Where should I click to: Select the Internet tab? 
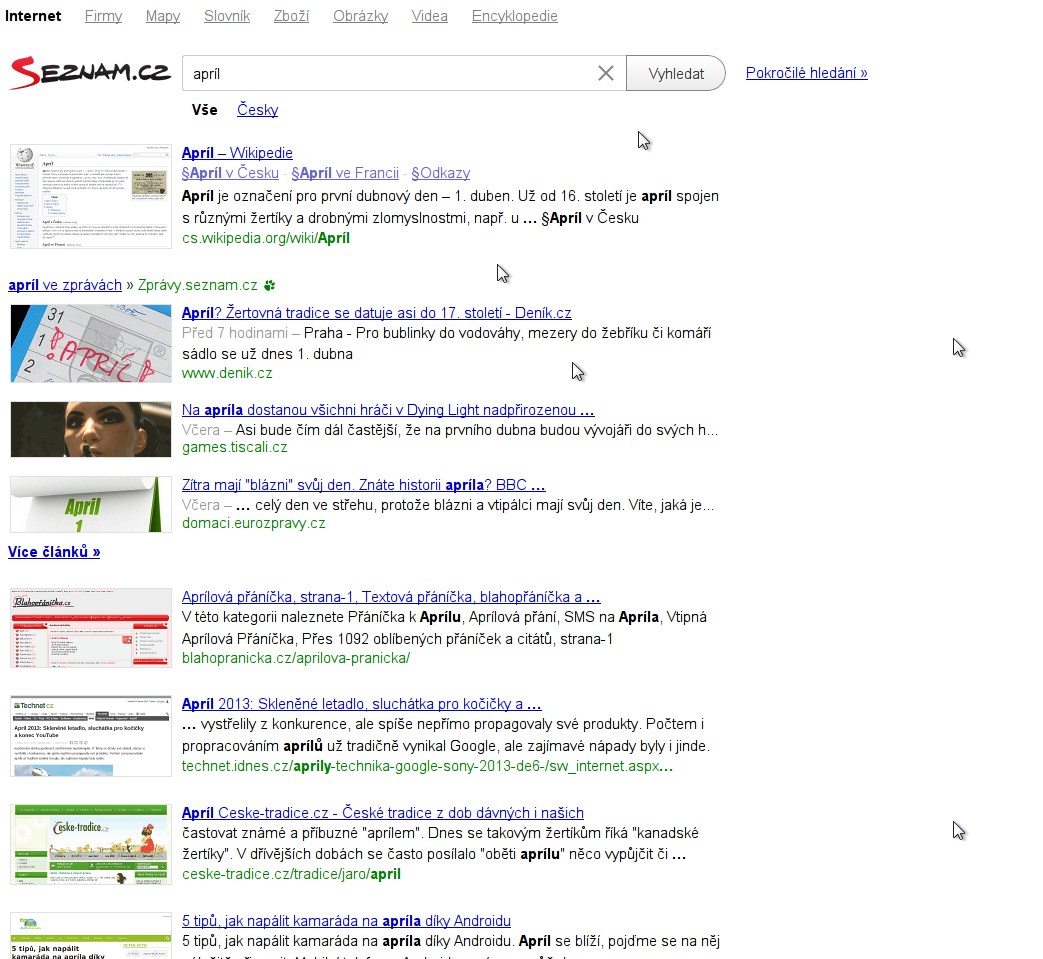click(33, 16)
